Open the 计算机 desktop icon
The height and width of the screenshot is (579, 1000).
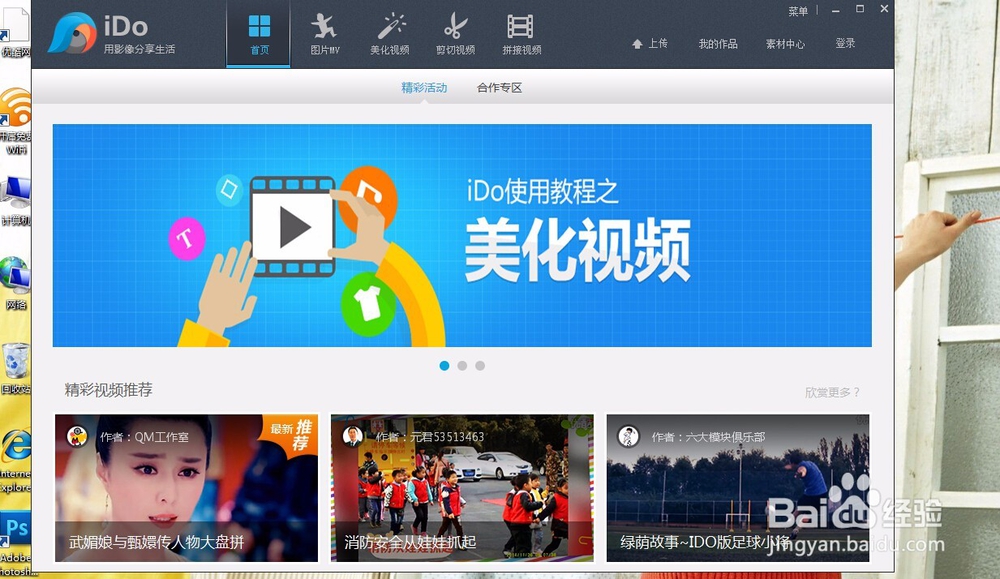[15, 201]
